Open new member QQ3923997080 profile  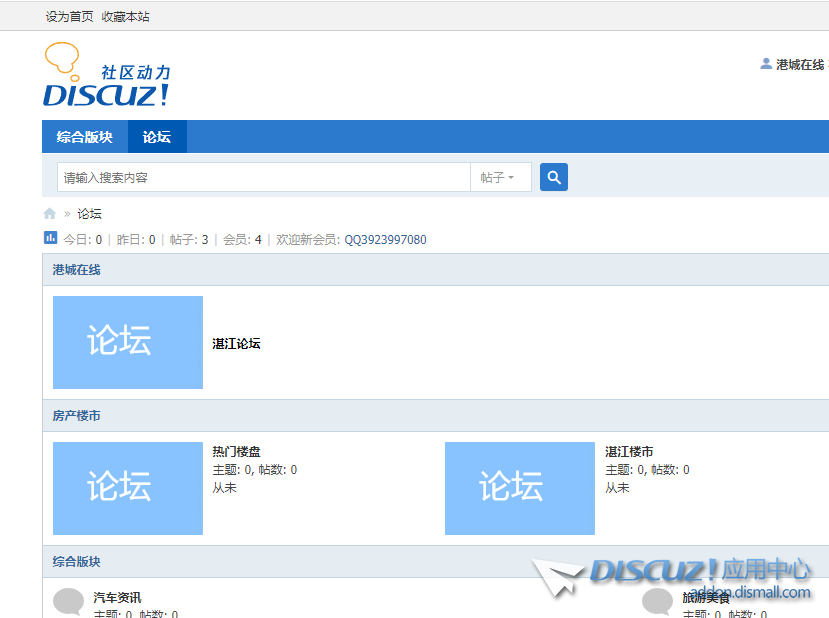385,240
